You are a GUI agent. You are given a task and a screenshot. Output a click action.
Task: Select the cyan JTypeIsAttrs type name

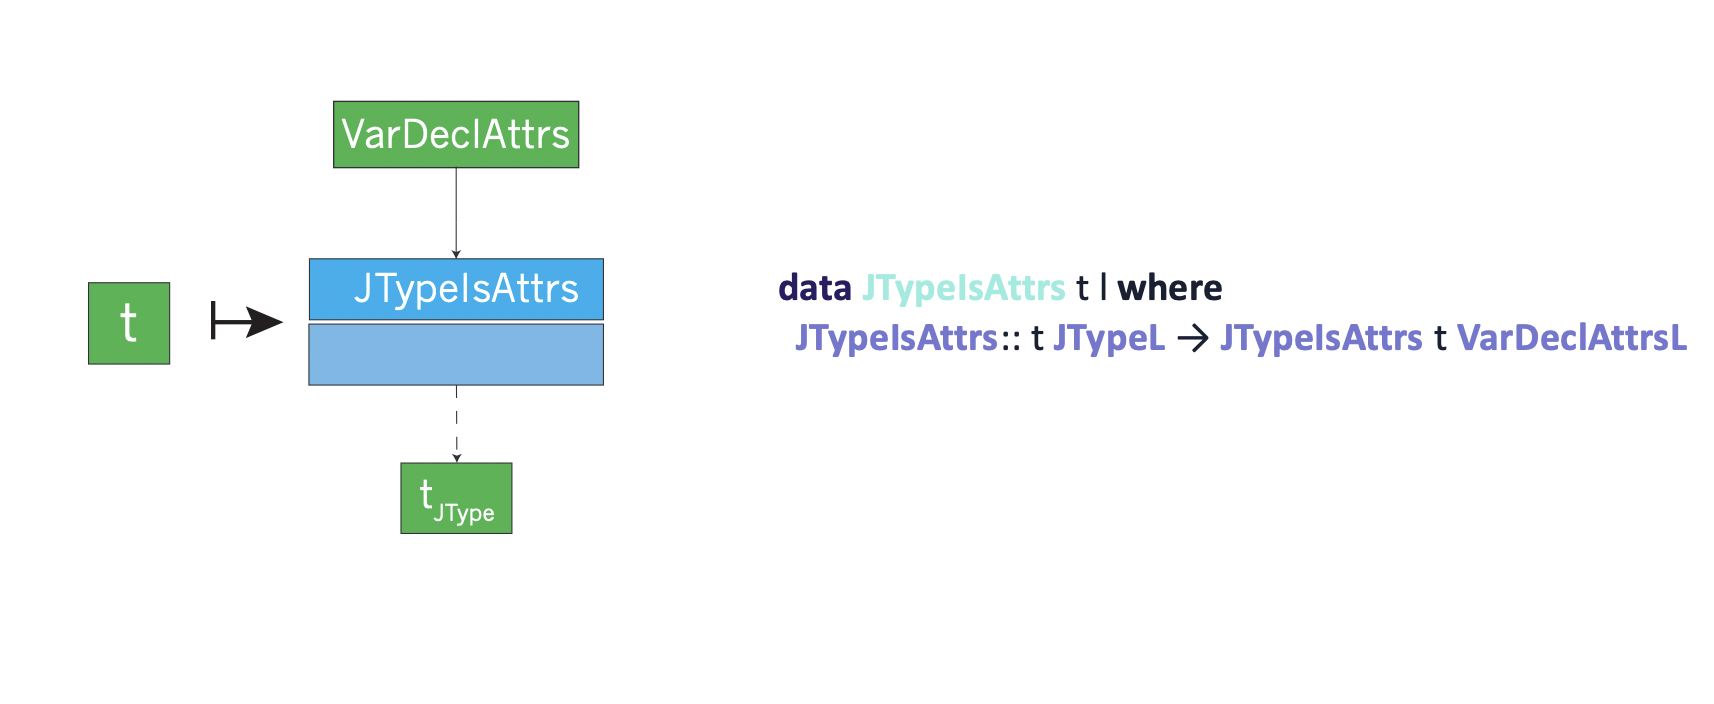click(x=963, y=288)
